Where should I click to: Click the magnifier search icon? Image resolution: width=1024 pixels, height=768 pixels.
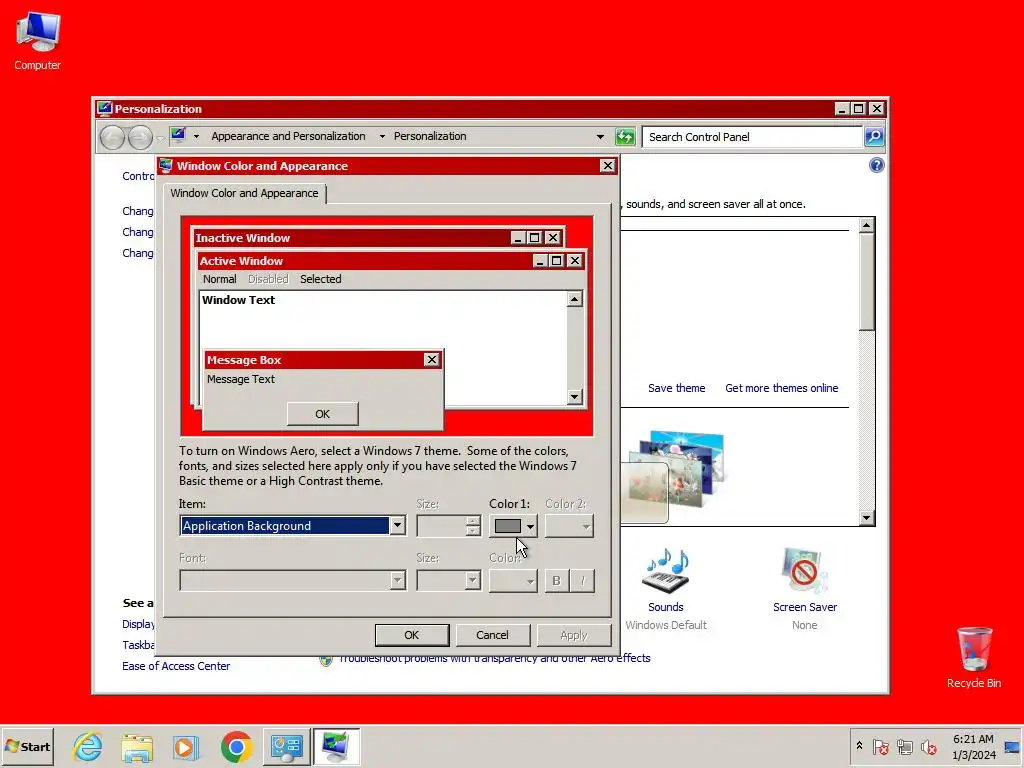tap(874, 136)
